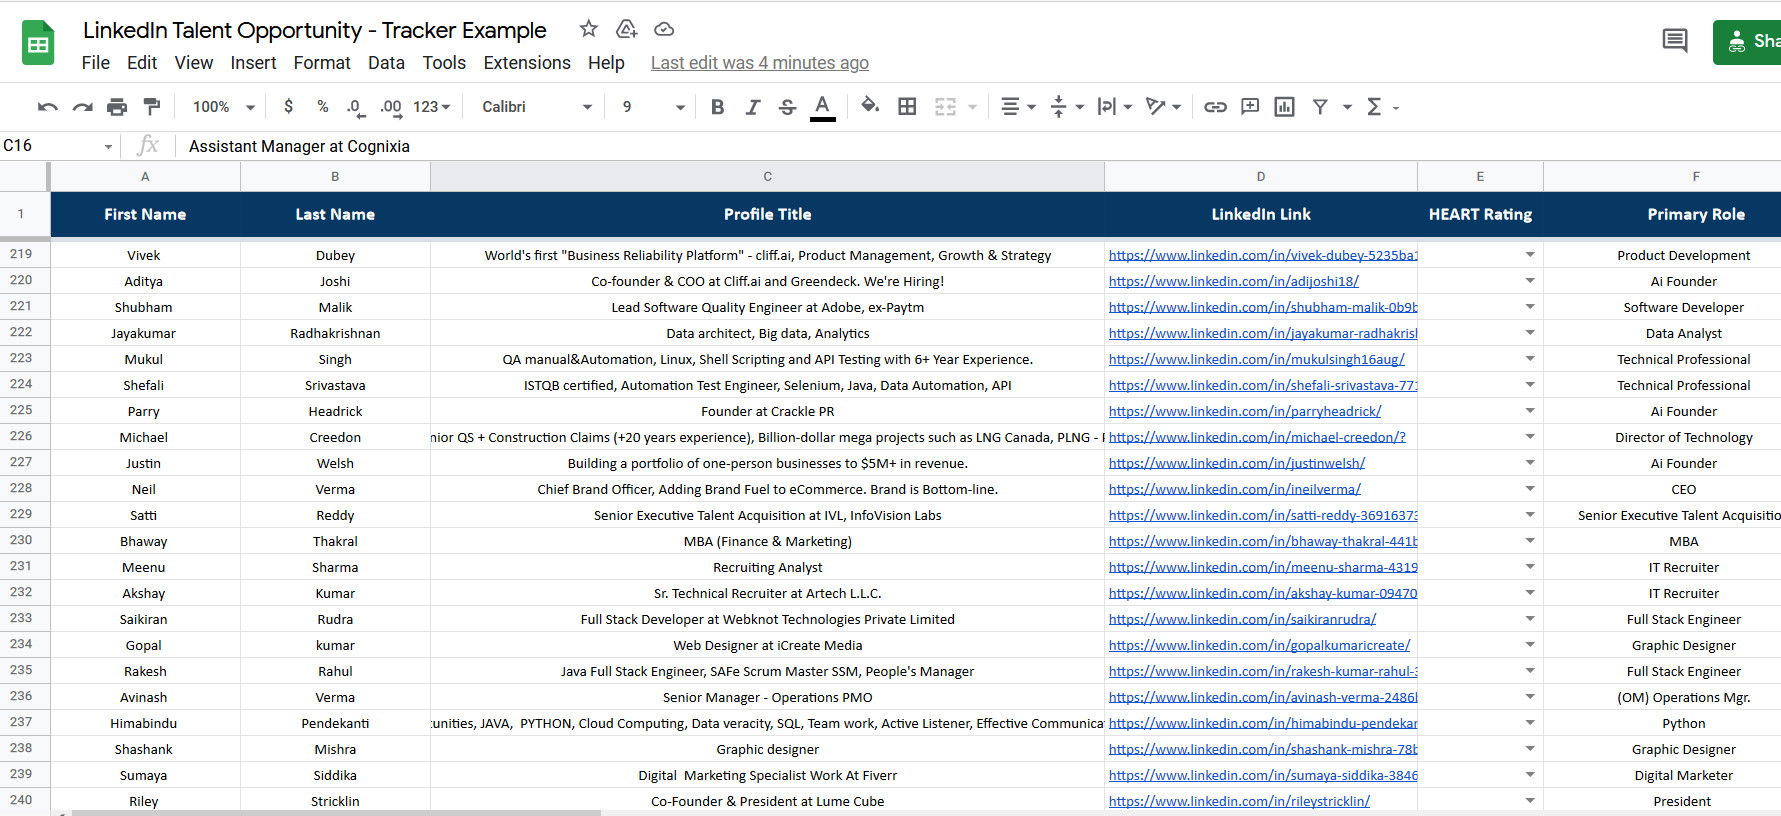Click the green Share button
1781x816 pixels.
[1748, 41]
